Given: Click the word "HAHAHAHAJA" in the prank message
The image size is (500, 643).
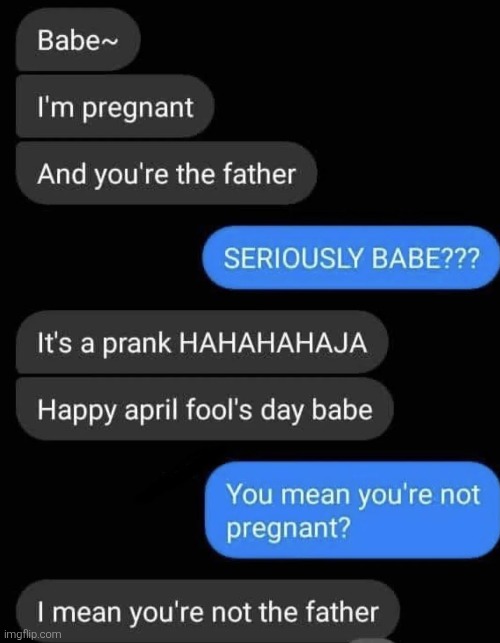Looking at the screenshot, I should point(273,342).
